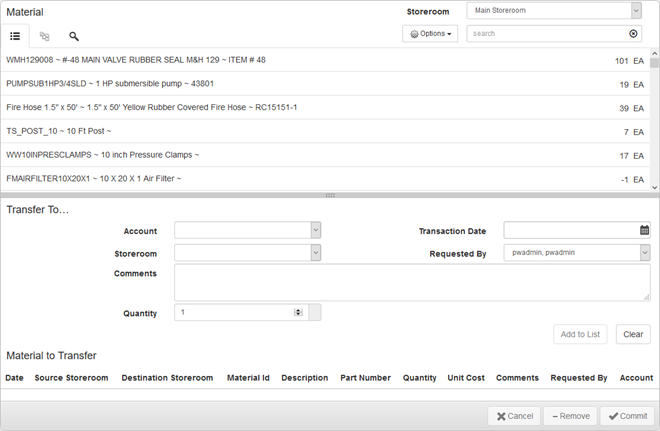The height and width of the screenshot is (431, 660).
Task: Expand the Main Storeroom dropdown
Action: click(635, 11)
